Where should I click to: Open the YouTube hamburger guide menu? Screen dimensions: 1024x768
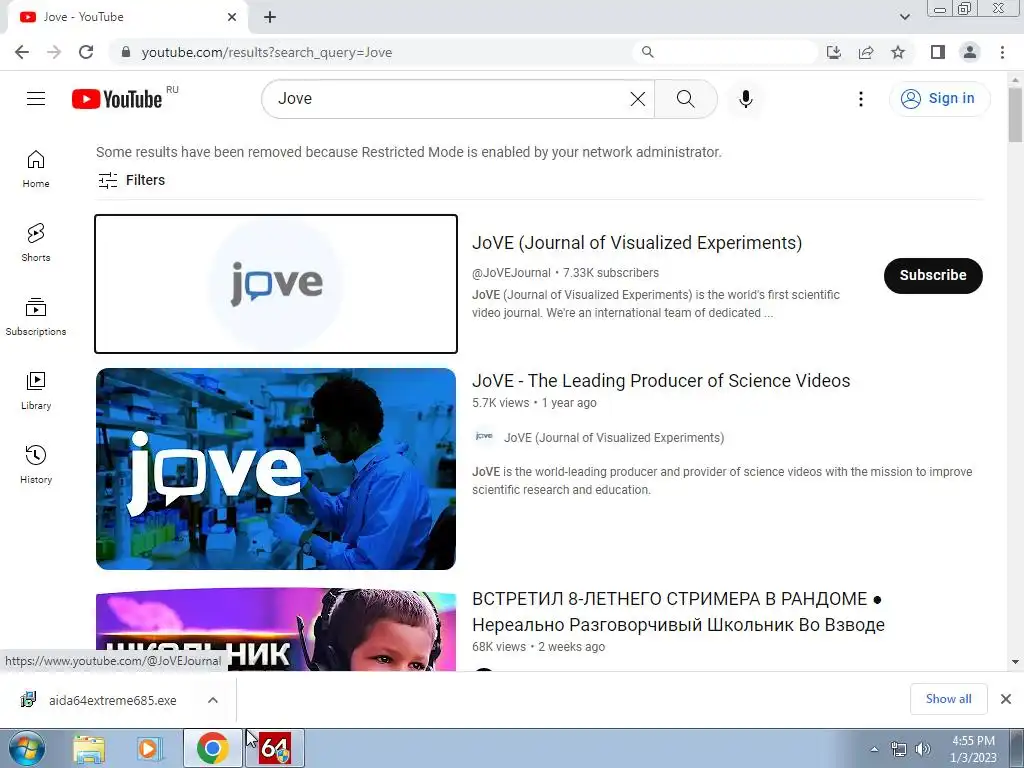[36, 99]
